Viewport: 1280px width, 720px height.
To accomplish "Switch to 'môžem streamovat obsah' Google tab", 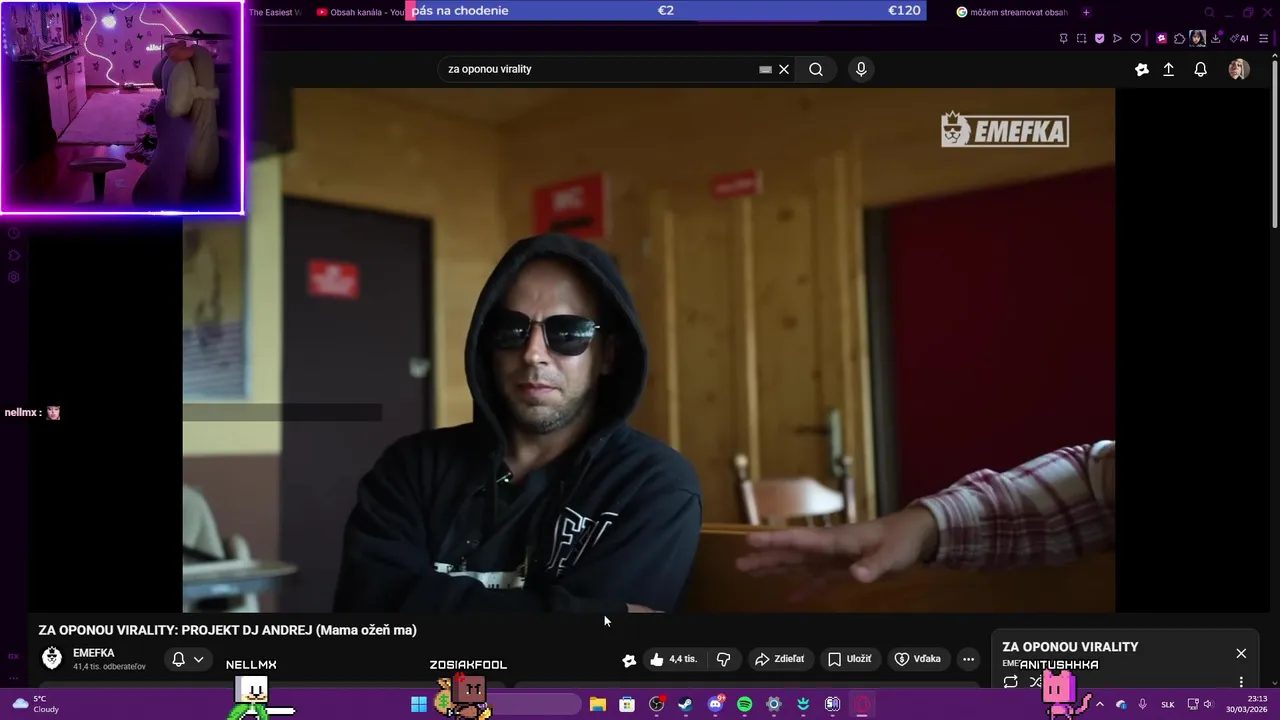I will (x=1012, y=12).
